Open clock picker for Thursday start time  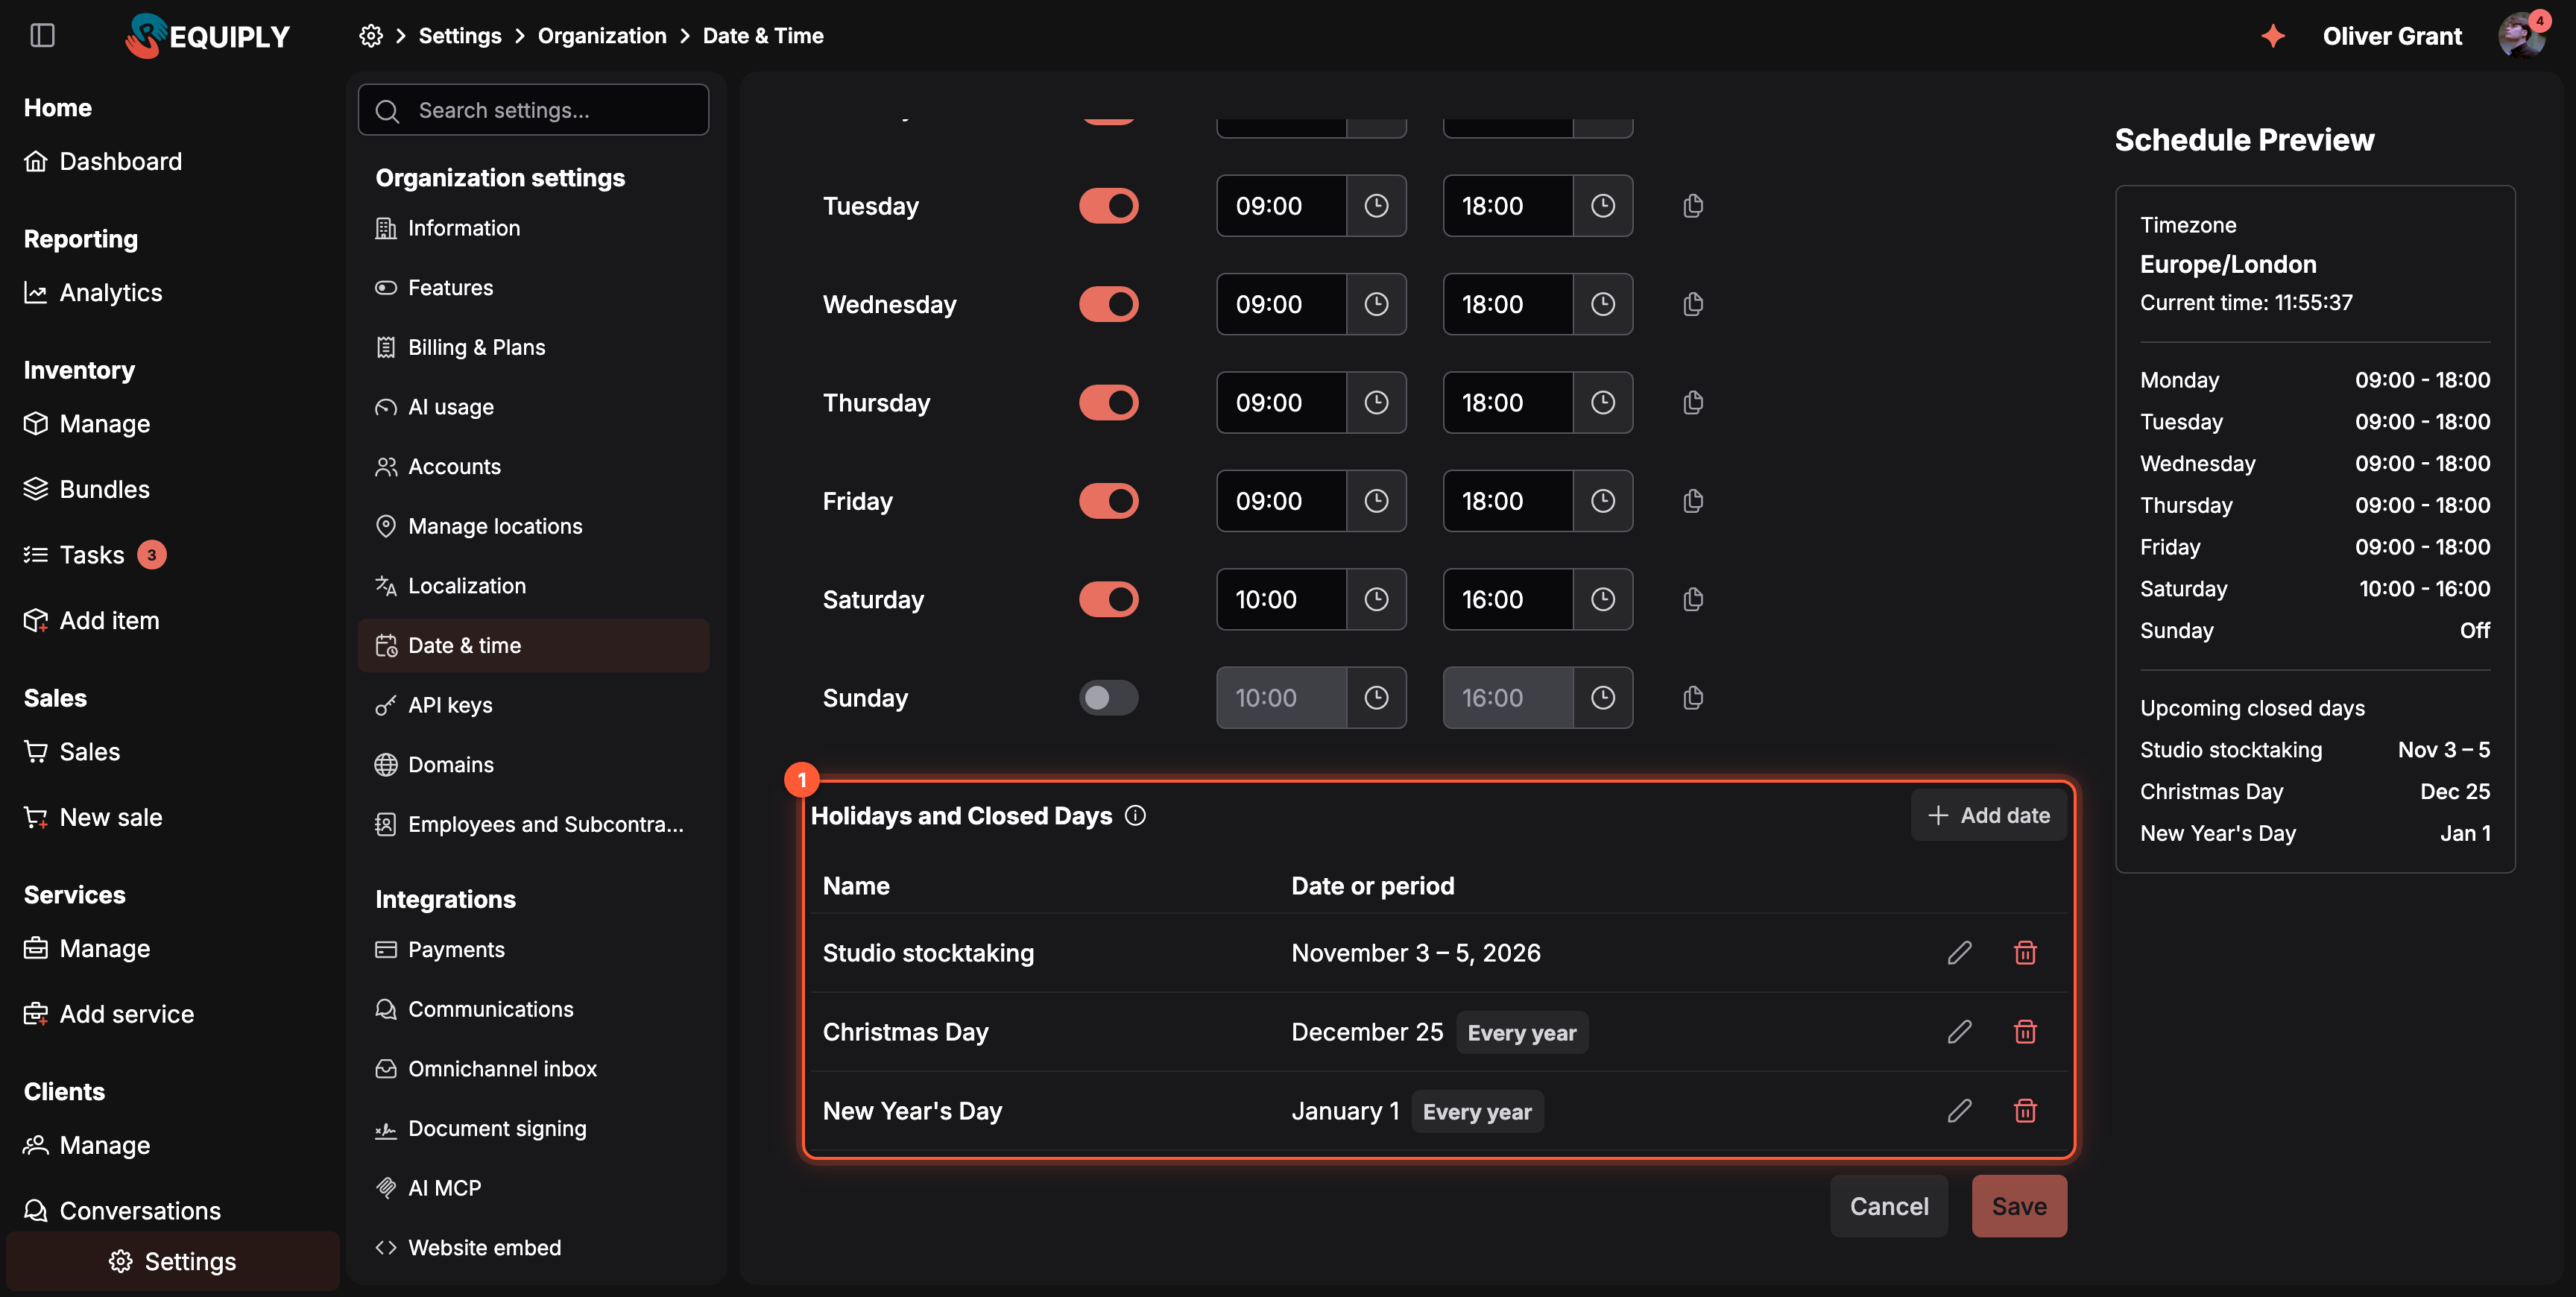(1376, 403)
